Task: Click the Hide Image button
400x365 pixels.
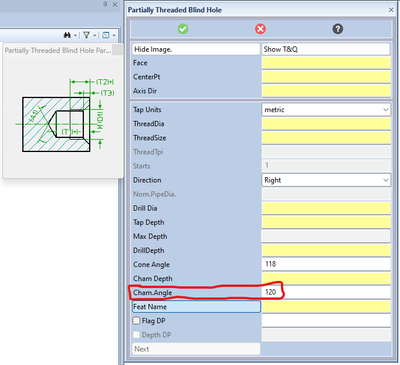Action: pos(196,49)
